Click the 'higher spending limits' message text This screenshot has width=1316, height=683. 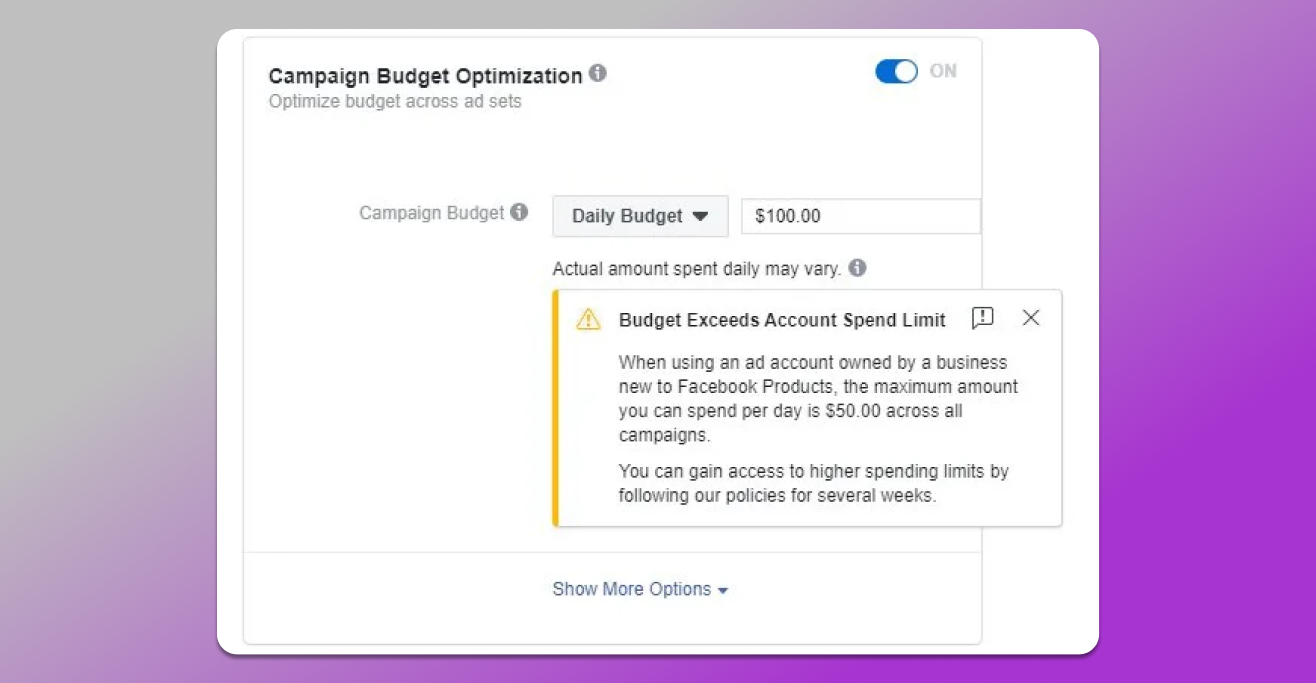[813, 483]
